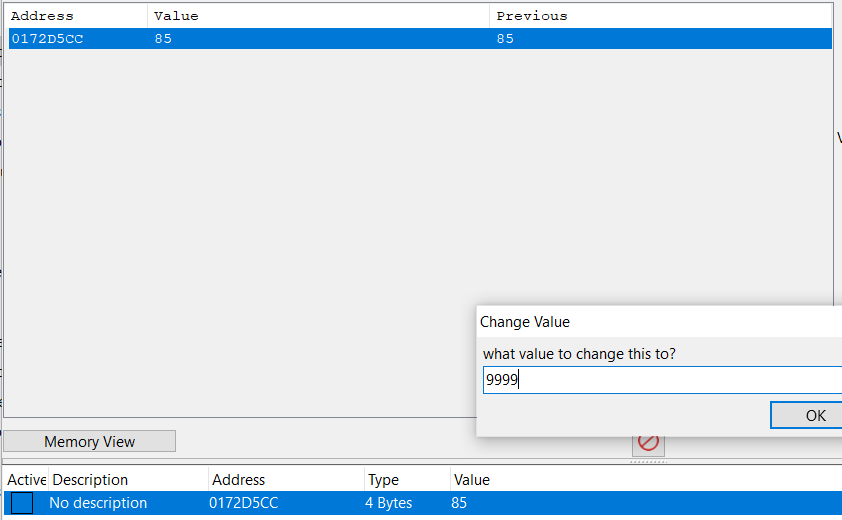Click the Active column header in address table

(x=27, y=480)
